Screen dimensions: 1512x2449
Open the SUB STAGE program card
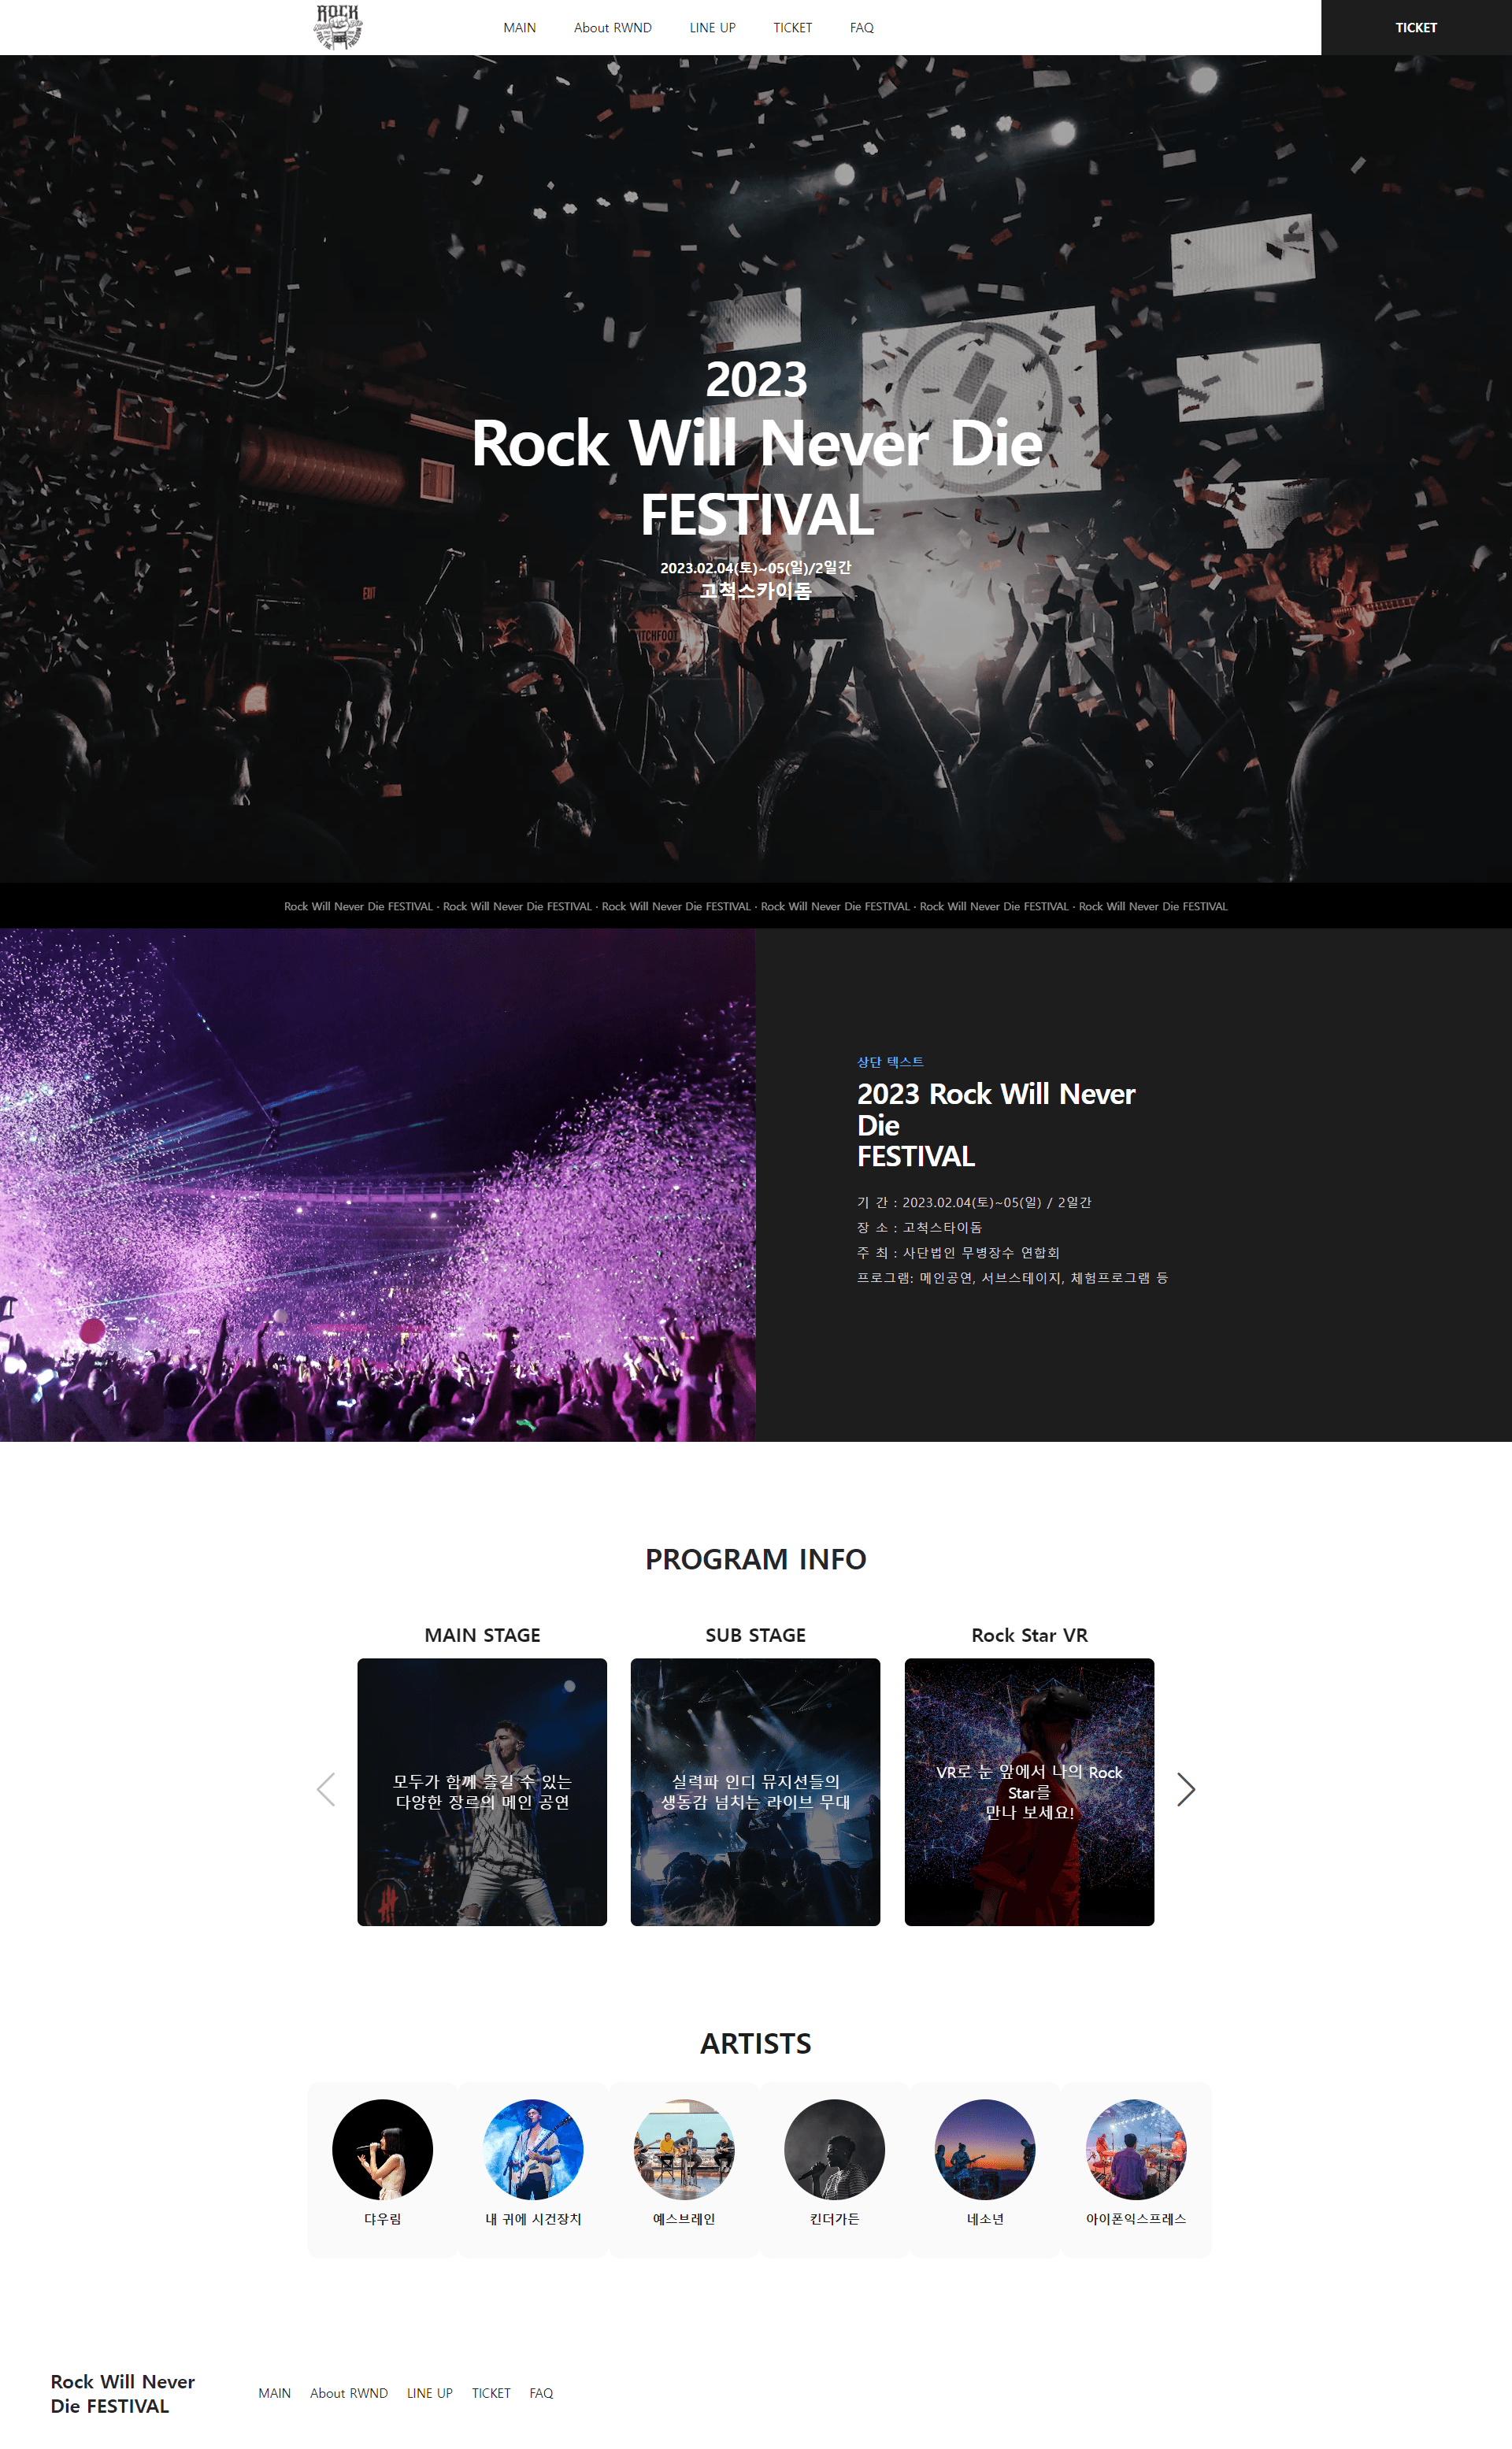coord(755,1792)
